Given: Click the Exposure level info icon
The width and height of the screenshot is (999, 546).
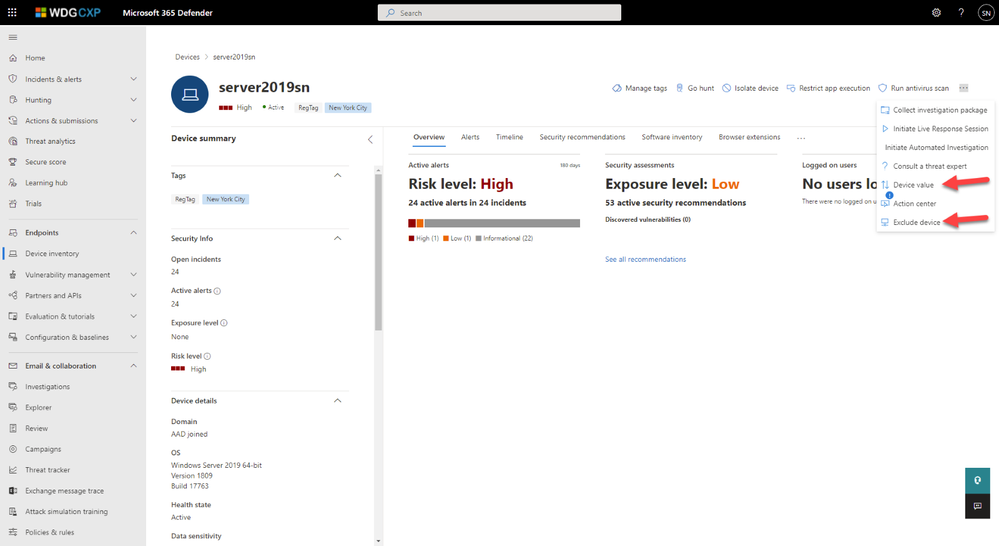Looking at the screenshot, I should click(224, 323).
